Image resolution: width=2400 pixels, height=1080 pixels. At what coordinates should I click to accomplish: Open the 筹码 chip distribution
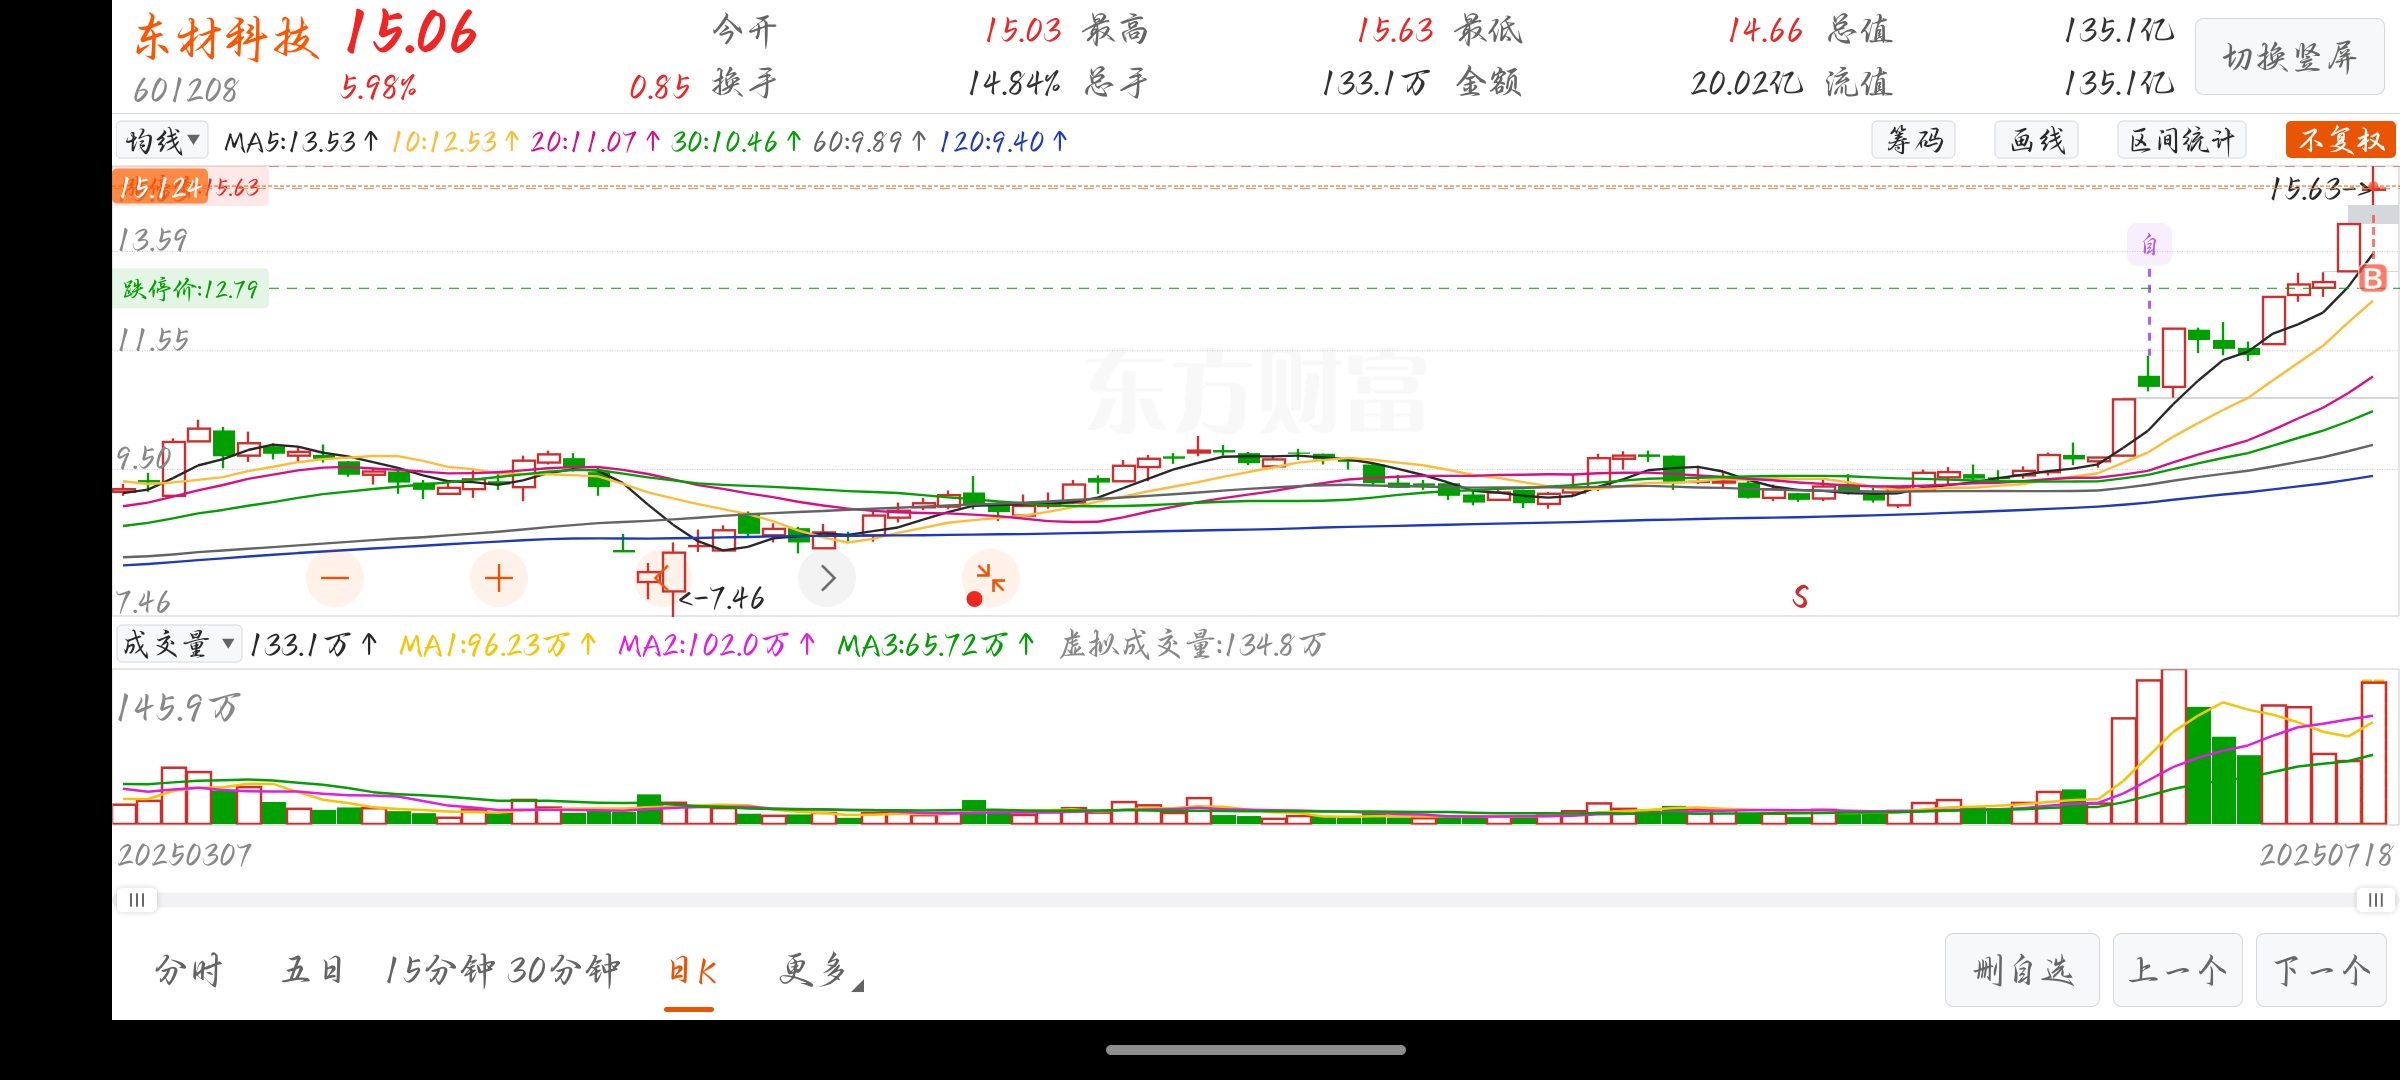click(1914, 140)
